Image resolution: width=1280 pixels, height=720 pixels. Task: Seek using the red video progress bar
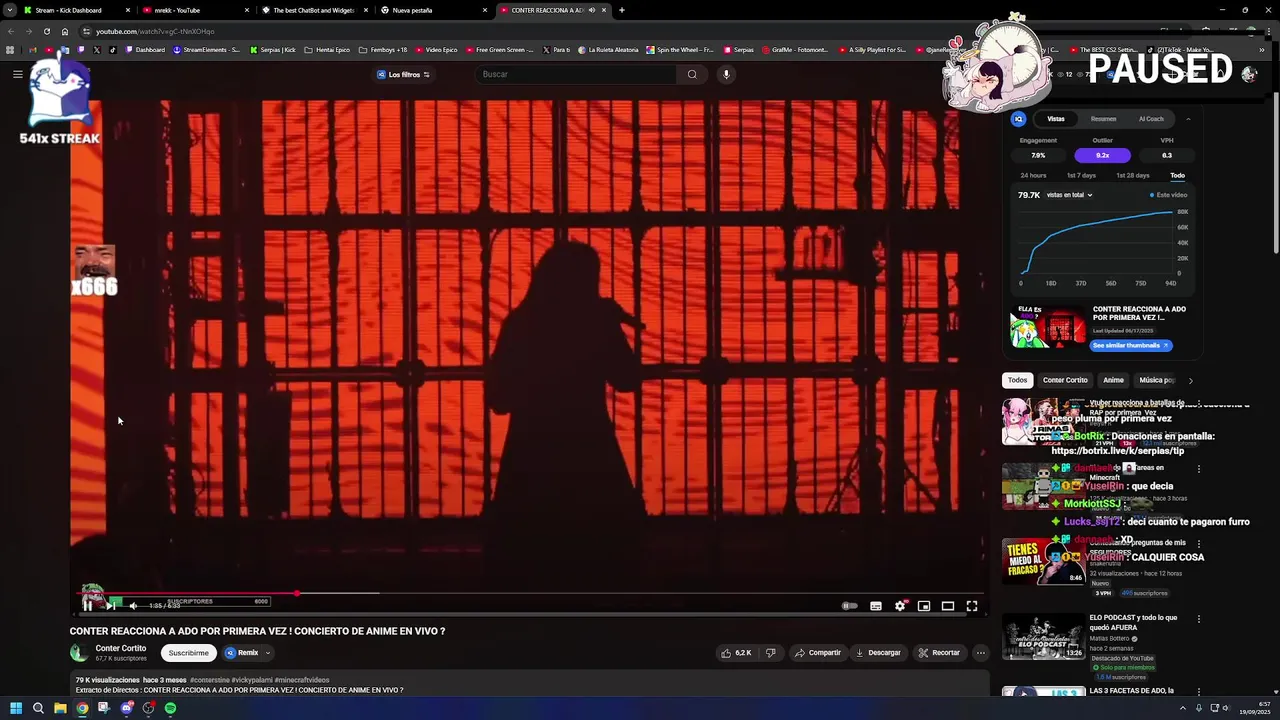[530, 593]
